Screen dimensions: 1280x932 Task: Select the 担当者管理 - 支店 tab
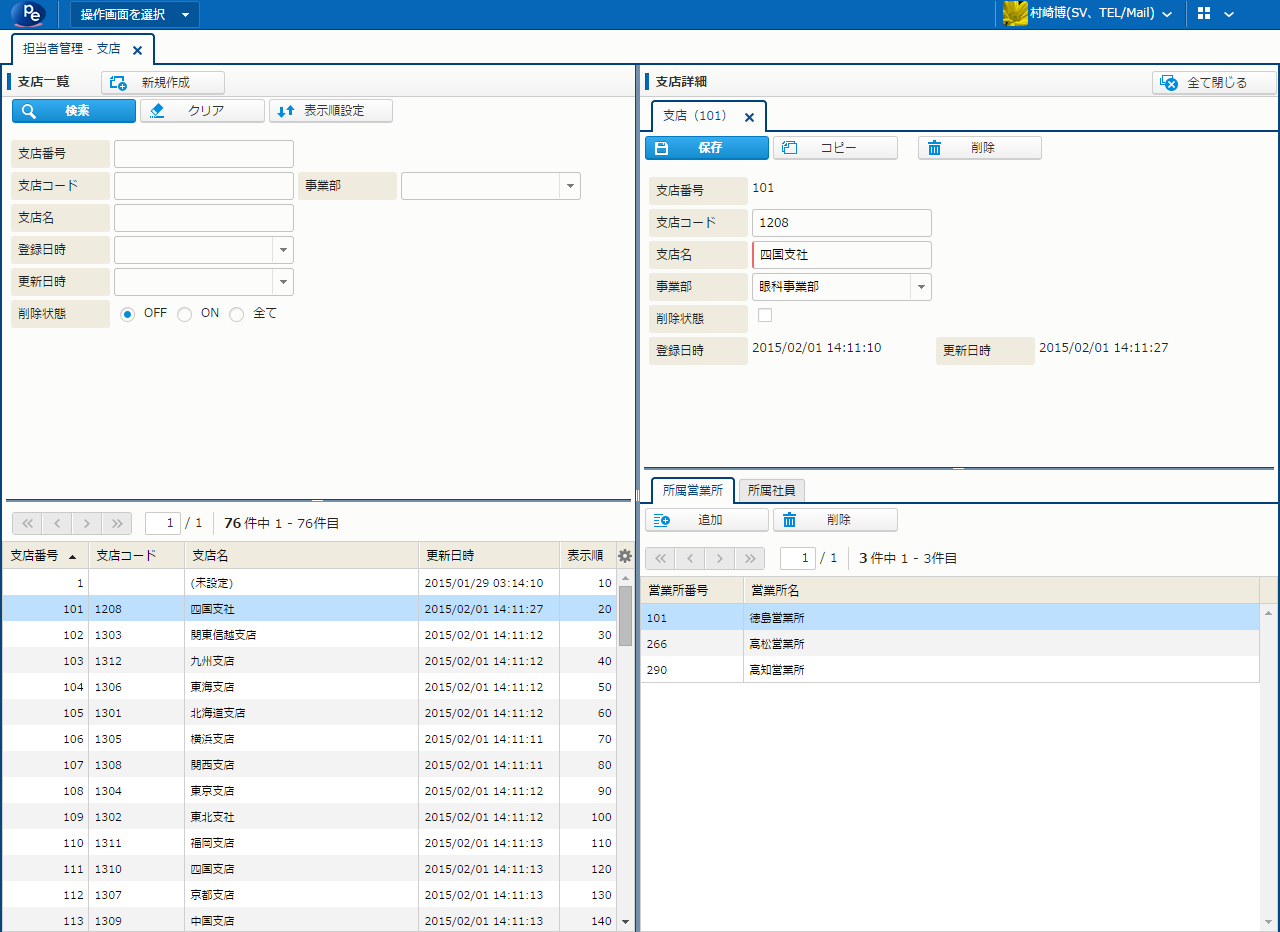coord(72,49)
